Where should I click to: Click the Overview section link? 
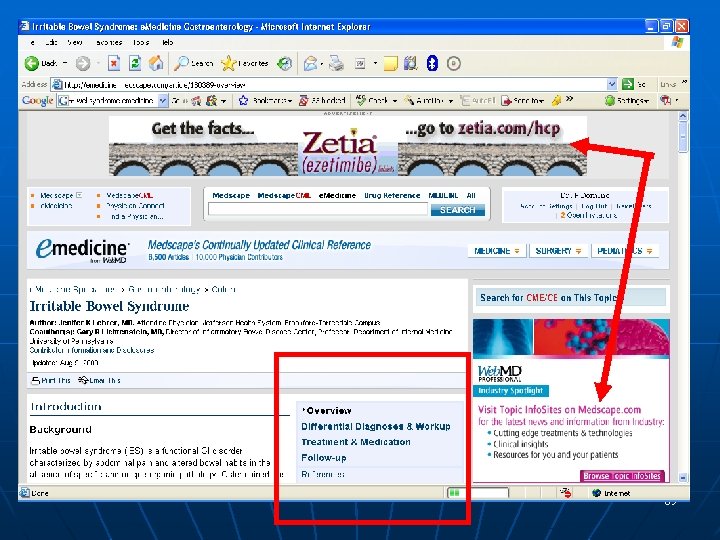327,411
